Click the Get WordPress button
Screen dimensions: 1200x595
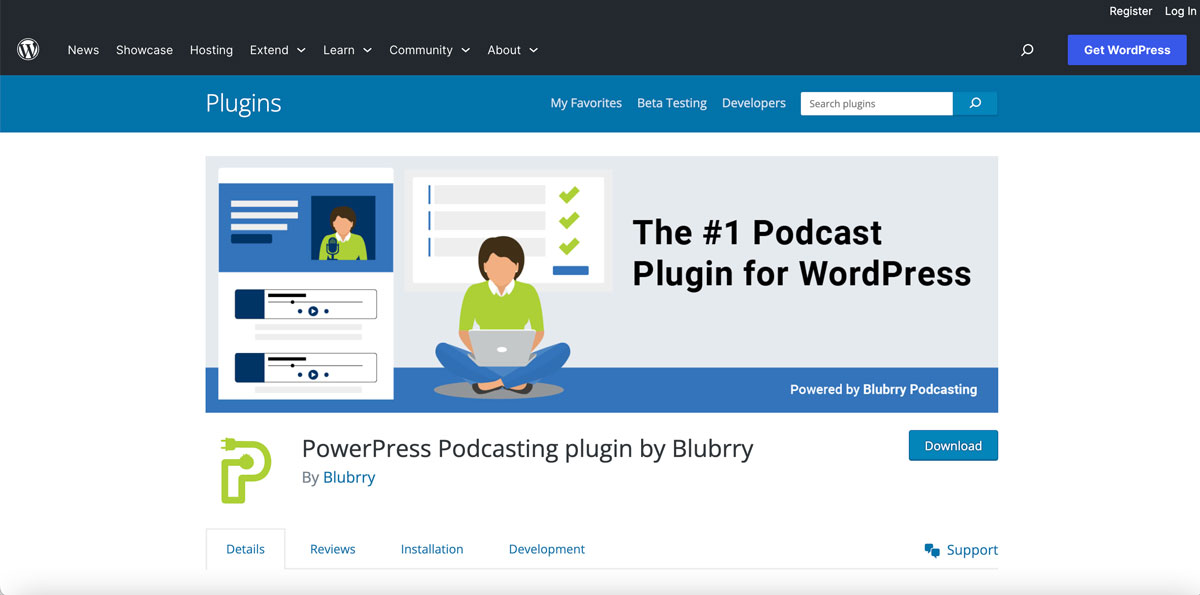click(1127, 49)
